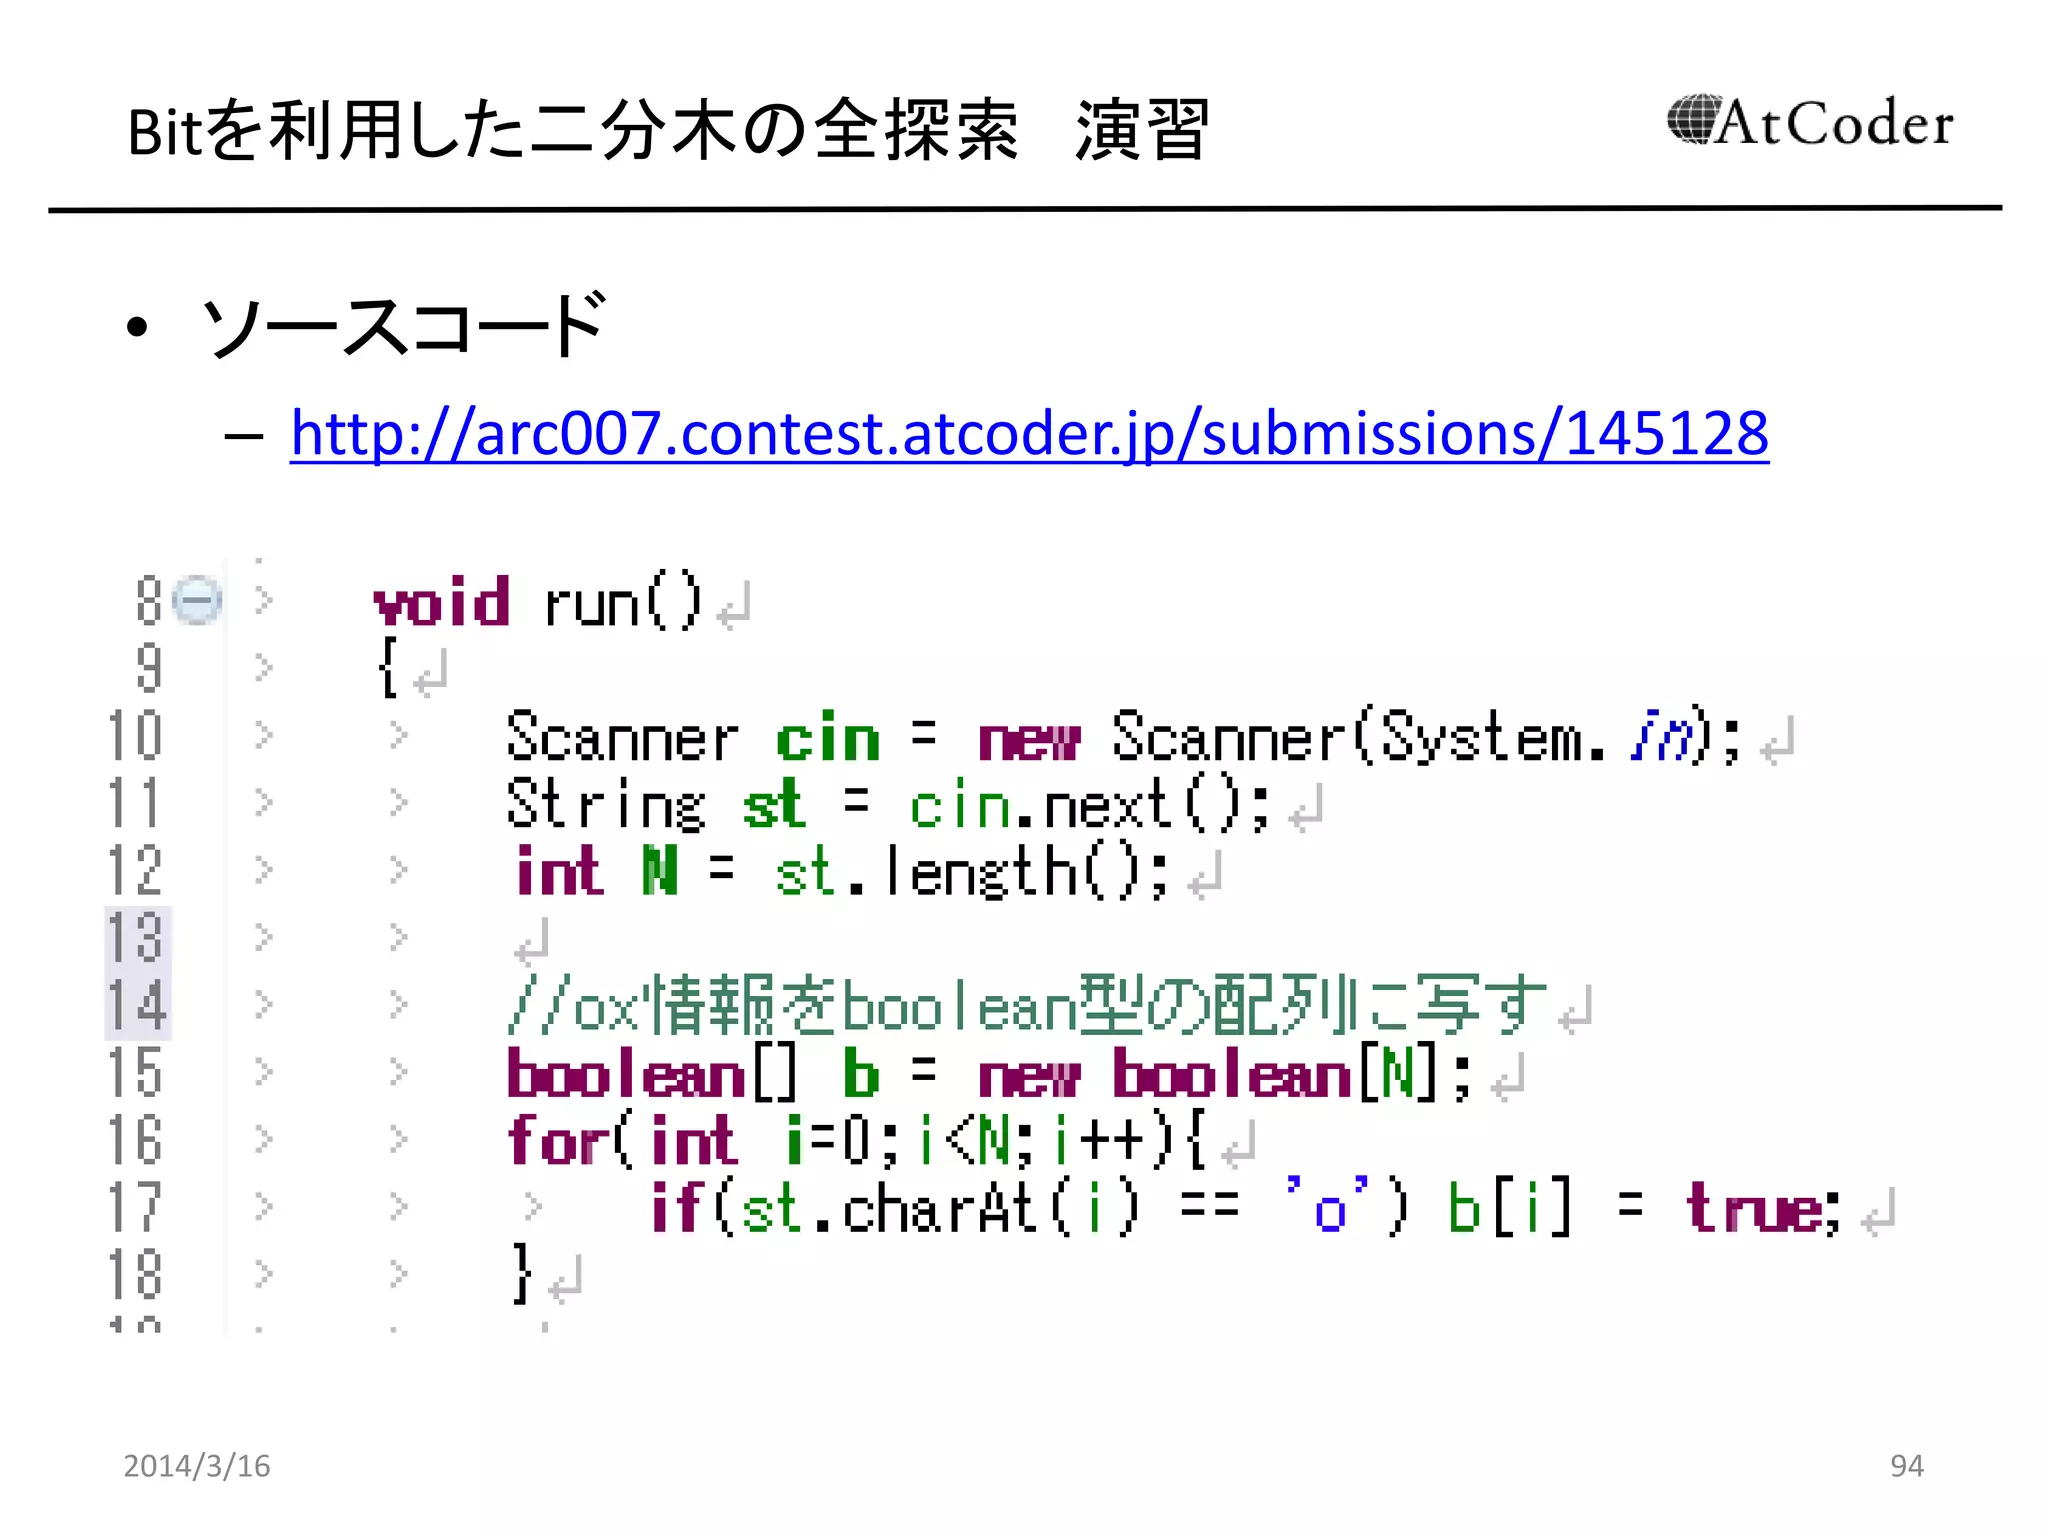The width and height of the screenshot is (2048, 1536).
Task: Click the '//ox情報をboolean型の配列に写す' comment
Action: 1027,1006
